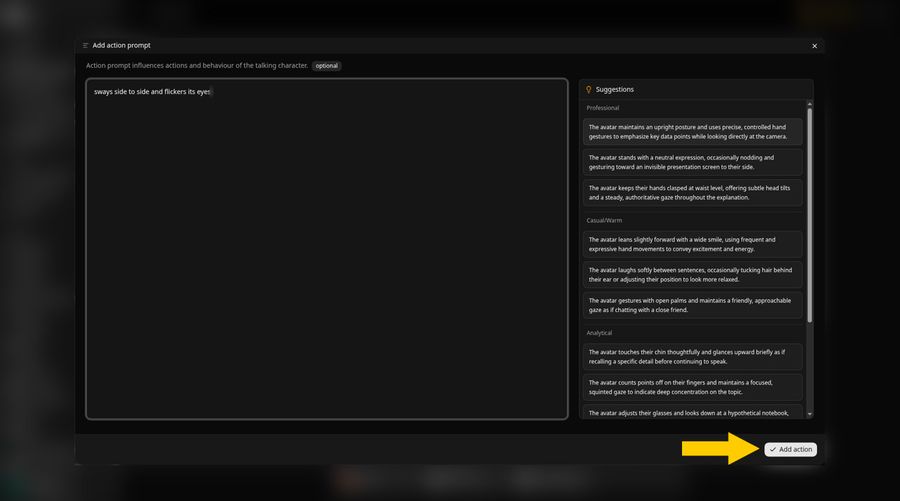Screen dimensions: 900x501
Task: Click the Suggestions panel title
Action: pos(615,90)
